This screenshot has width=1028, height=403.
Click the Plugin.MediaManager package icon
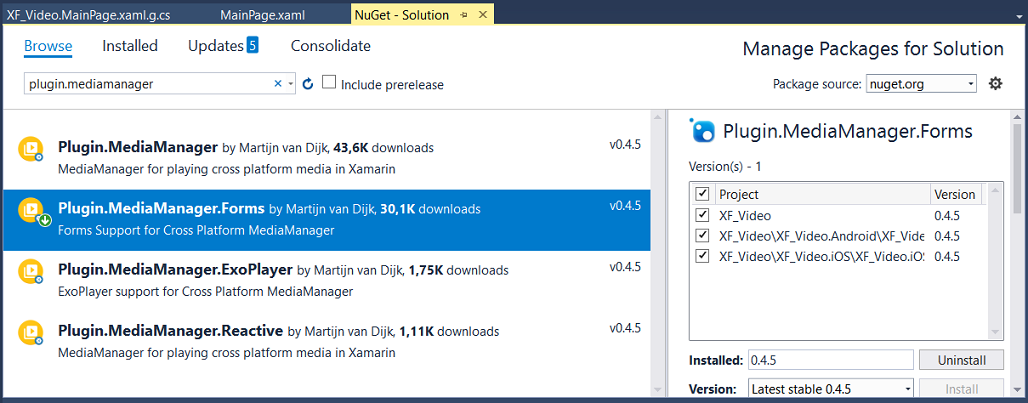click(30, 149)
